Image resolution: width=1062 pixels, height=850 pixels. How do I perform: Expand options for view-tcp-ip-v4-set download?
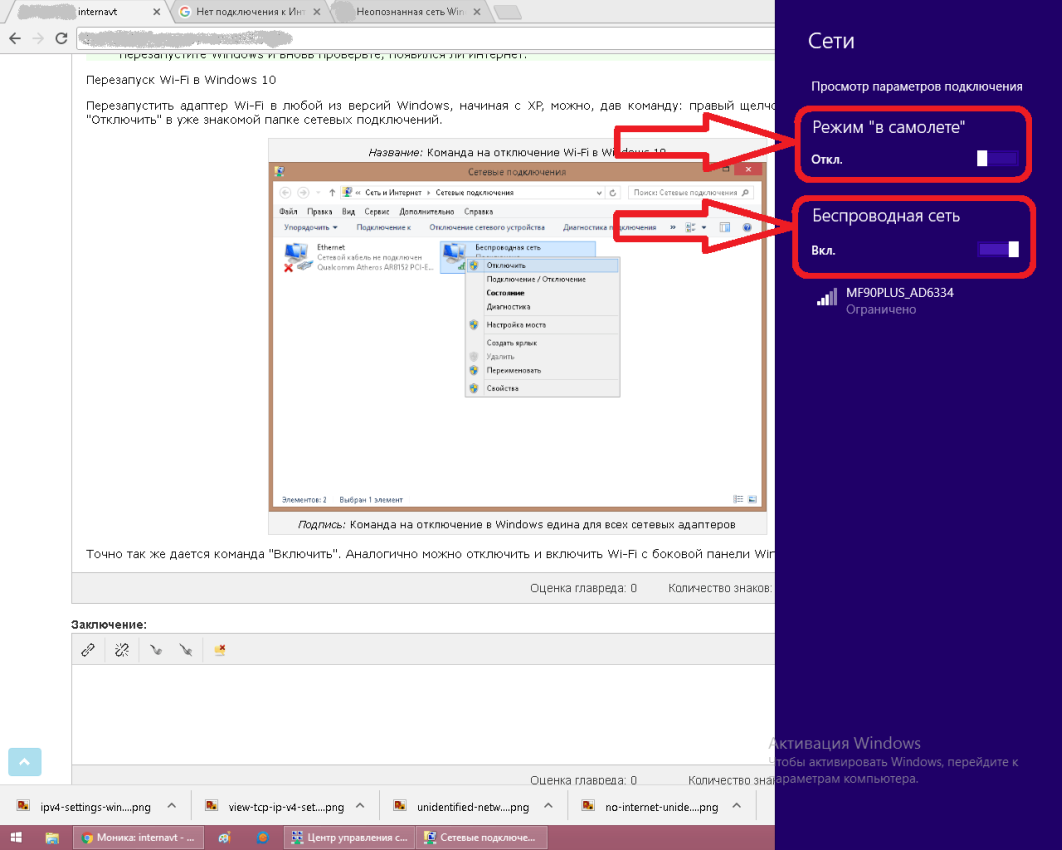click(x=360, y=806)
